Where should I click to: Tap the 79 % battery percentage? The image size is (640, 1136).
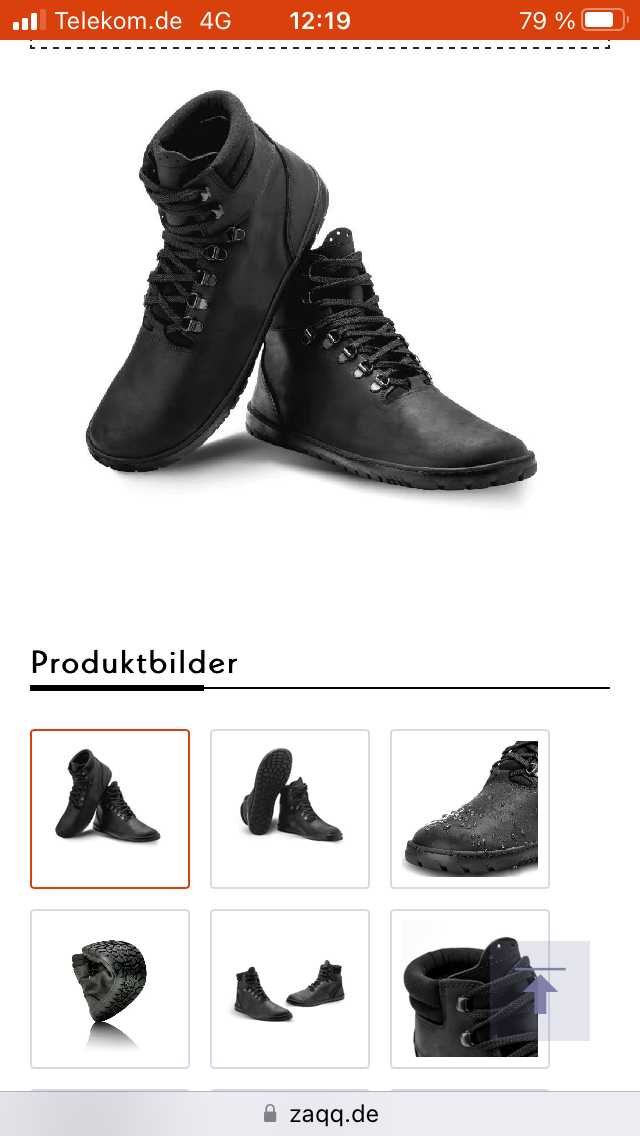[547, 21]
